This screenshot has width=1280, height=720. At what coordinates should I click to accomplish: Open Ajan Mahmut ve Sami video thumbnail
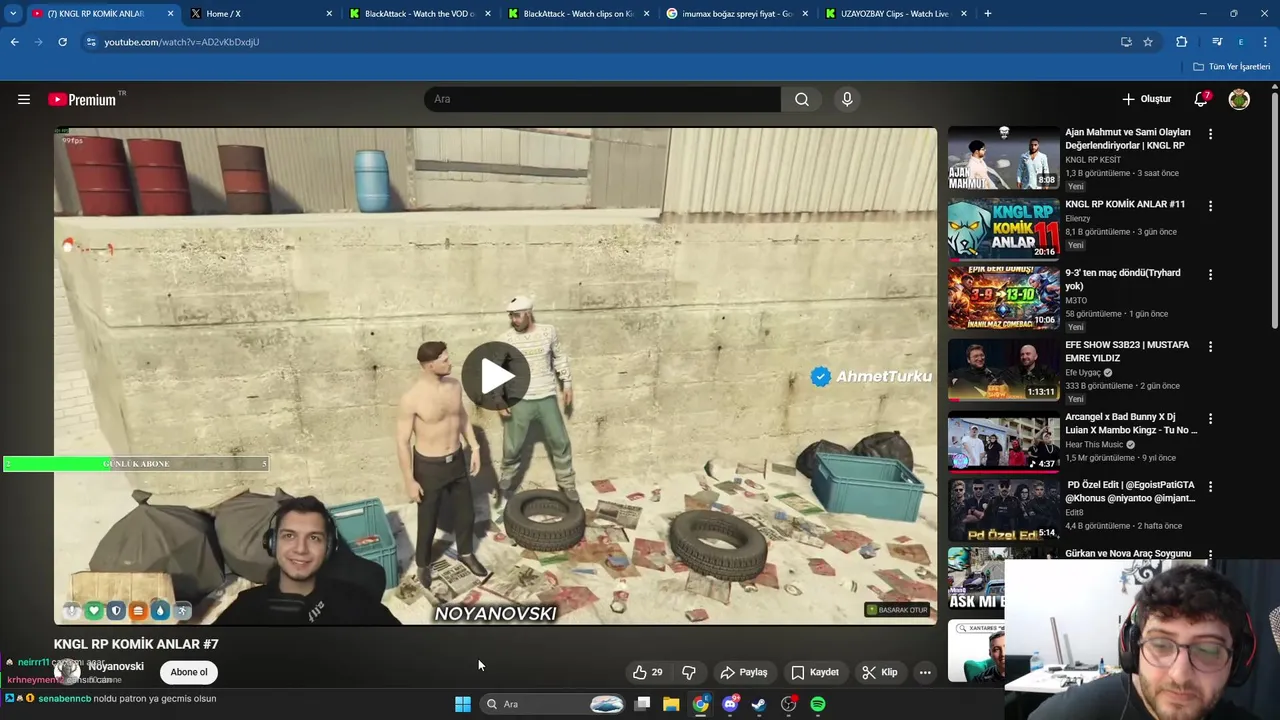pos(1003,158)
